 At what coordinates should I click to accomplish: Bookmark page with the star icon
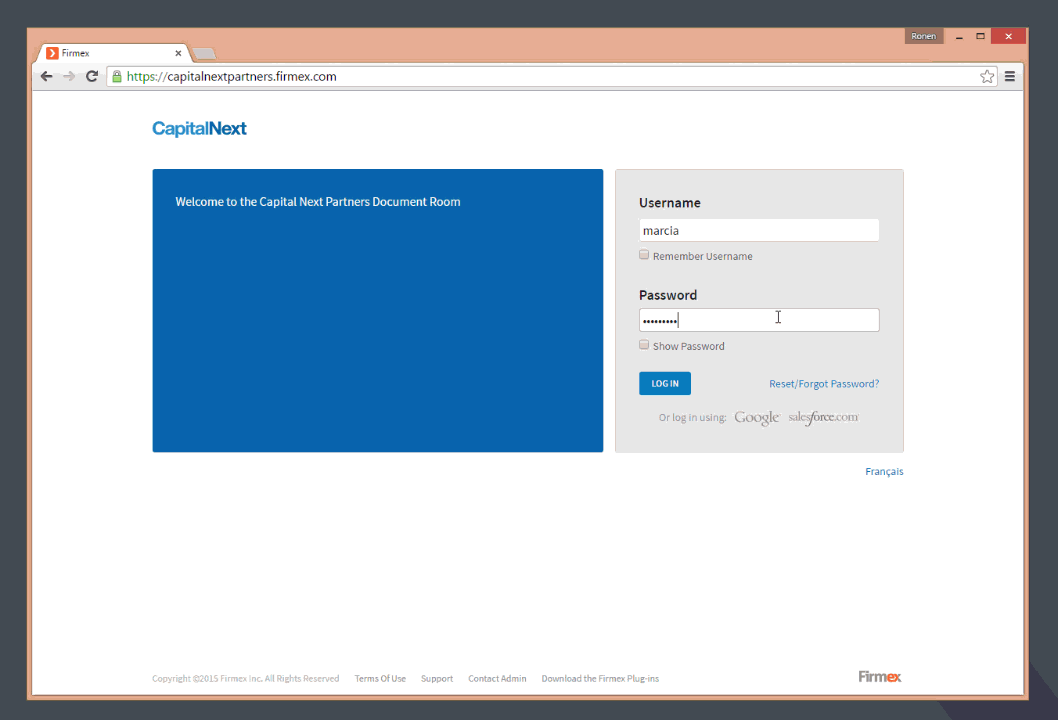coord(987,76)
